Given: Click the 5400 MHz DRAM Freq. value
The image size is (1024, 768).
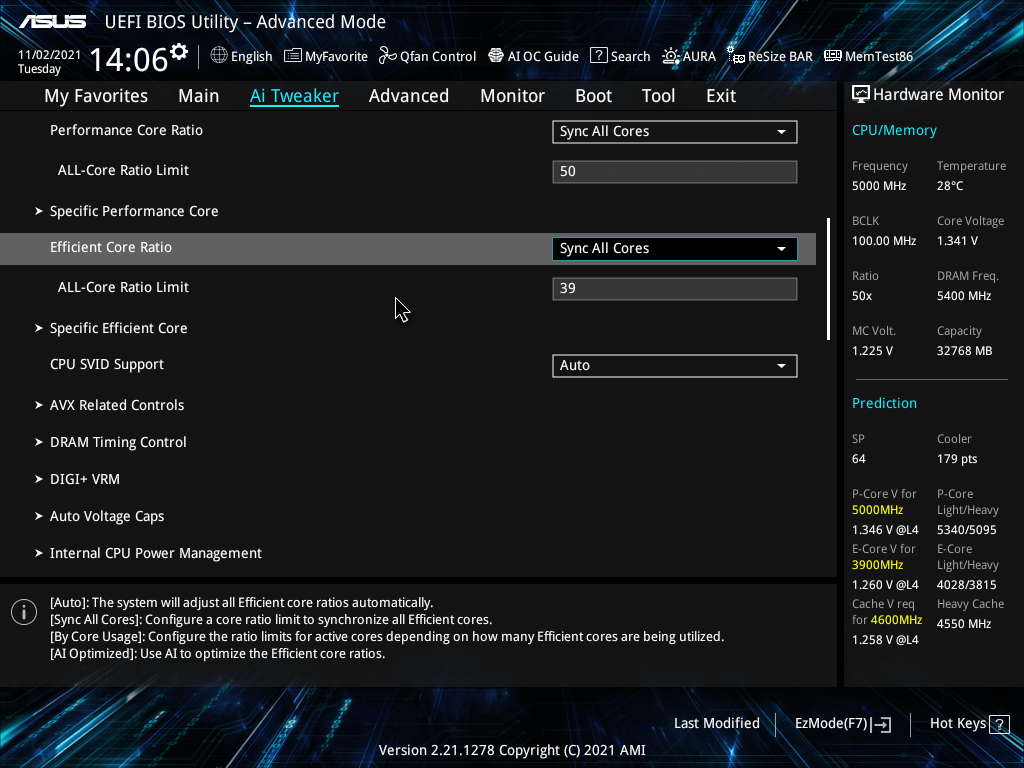Looking at the screenshot, I should point(964,296).
